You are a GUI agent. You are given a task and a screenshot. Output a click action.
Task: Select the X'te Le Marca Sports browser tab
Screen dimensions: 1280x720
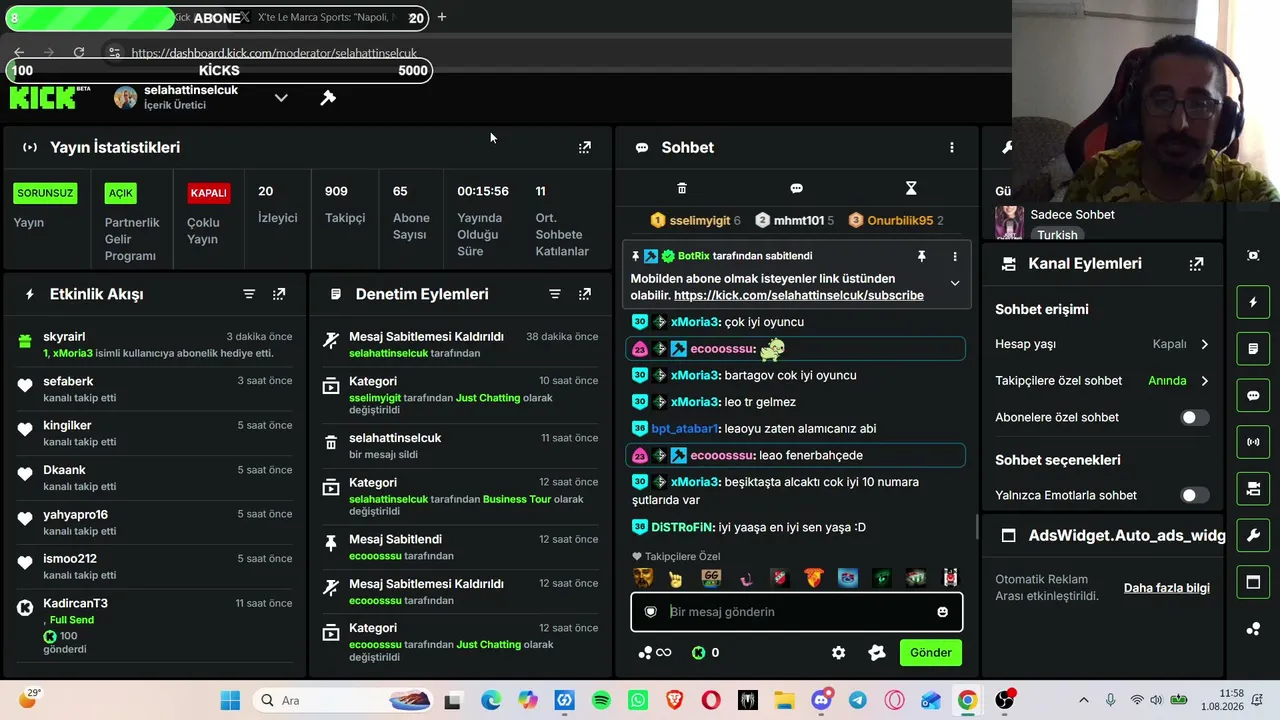pos(325,17)
